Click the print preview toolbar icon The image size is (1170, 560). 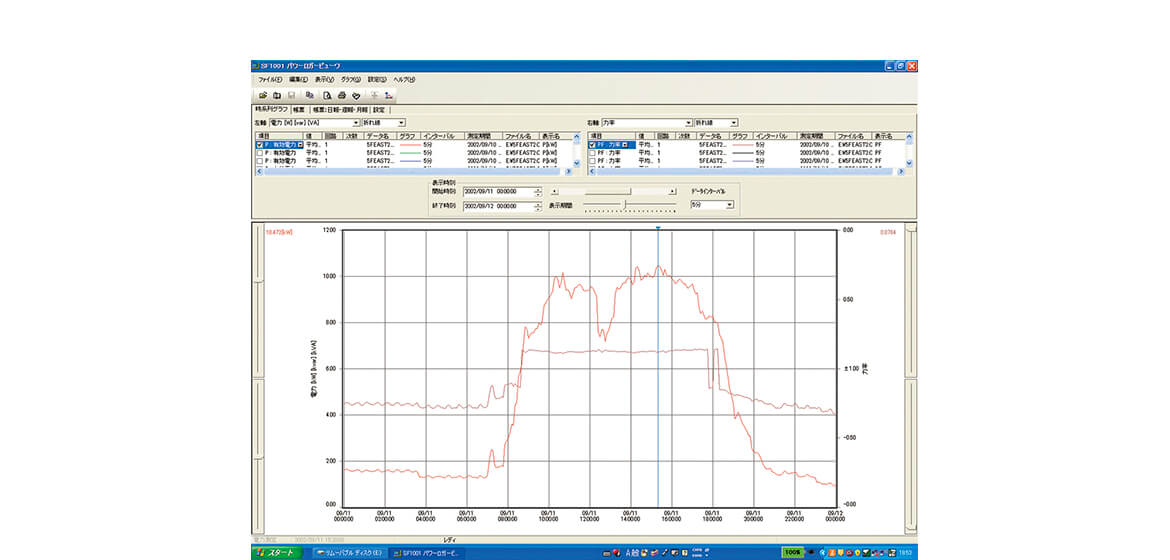(327, 95)
